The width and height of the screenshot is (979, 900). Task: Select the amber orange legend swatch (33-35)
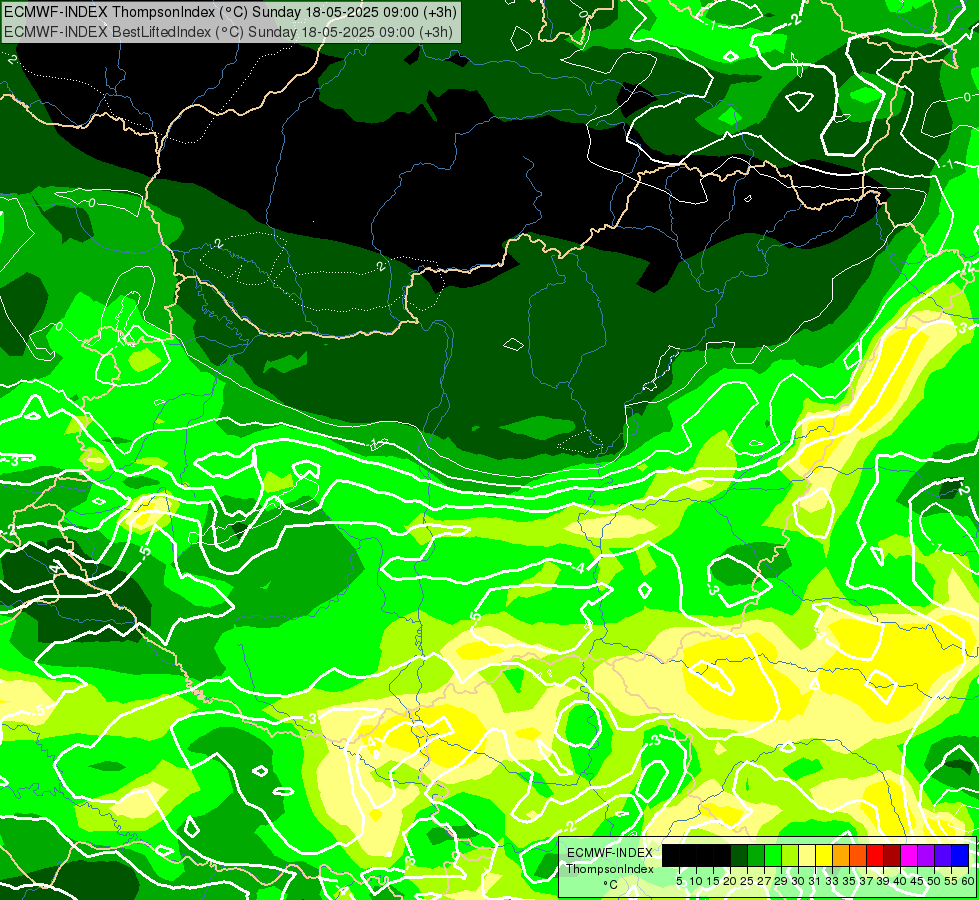click(842, 855)
